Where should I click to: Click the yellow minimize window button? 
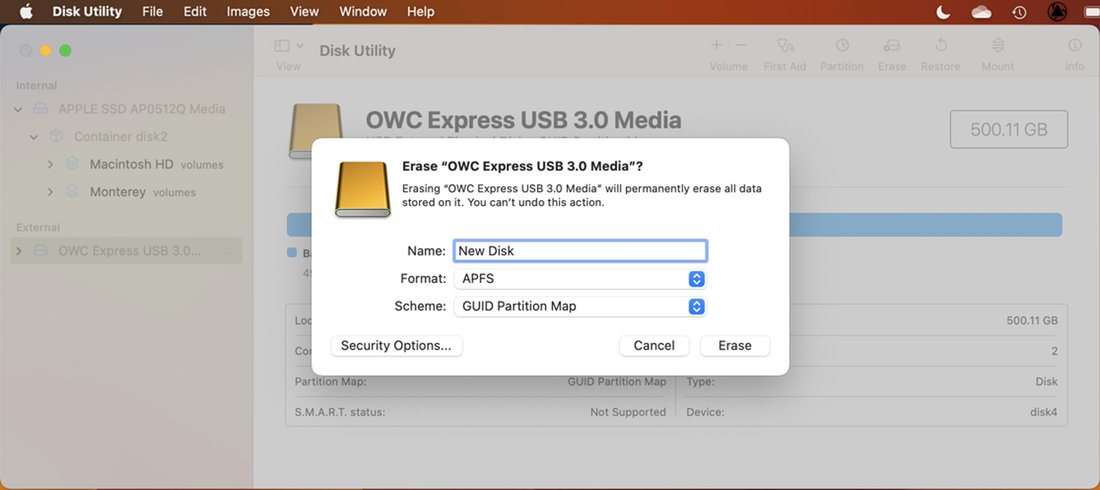[46, 51]
